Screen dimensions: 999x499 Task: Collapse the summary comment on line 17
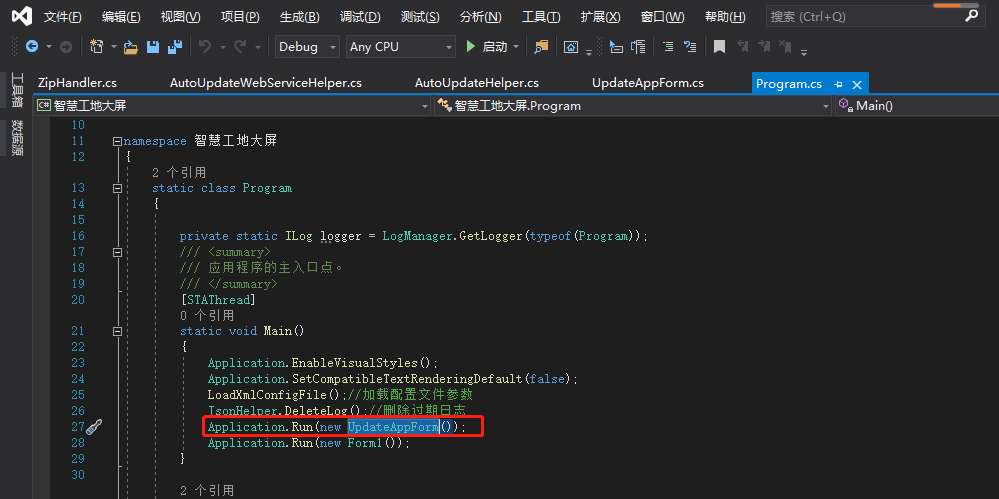point(117,252)
